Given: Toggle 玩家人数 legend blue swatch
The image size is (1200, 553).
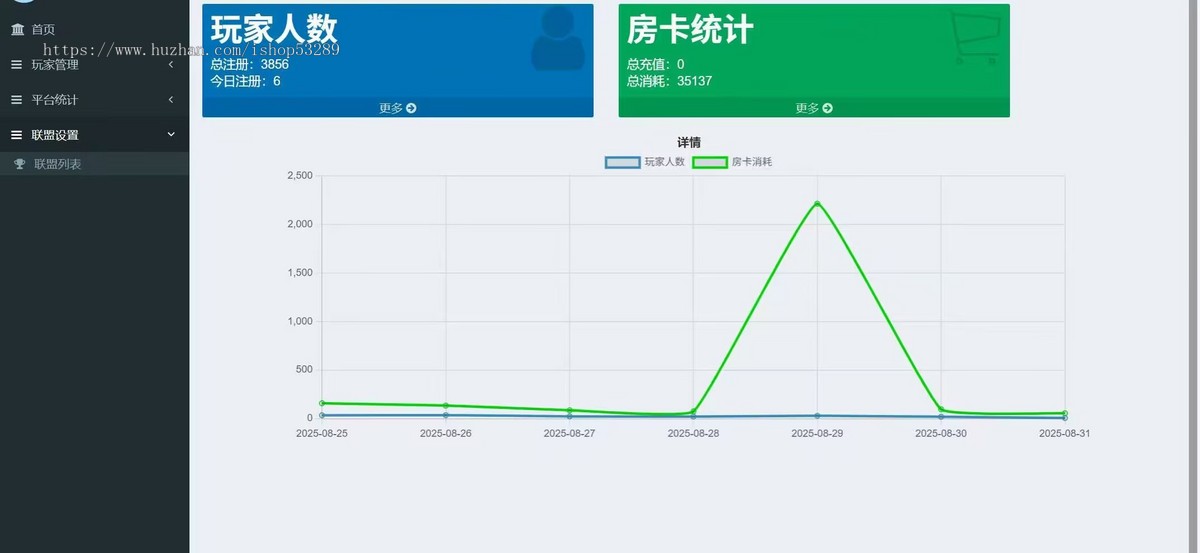Looking at the screenshot, I should (623, 161).
